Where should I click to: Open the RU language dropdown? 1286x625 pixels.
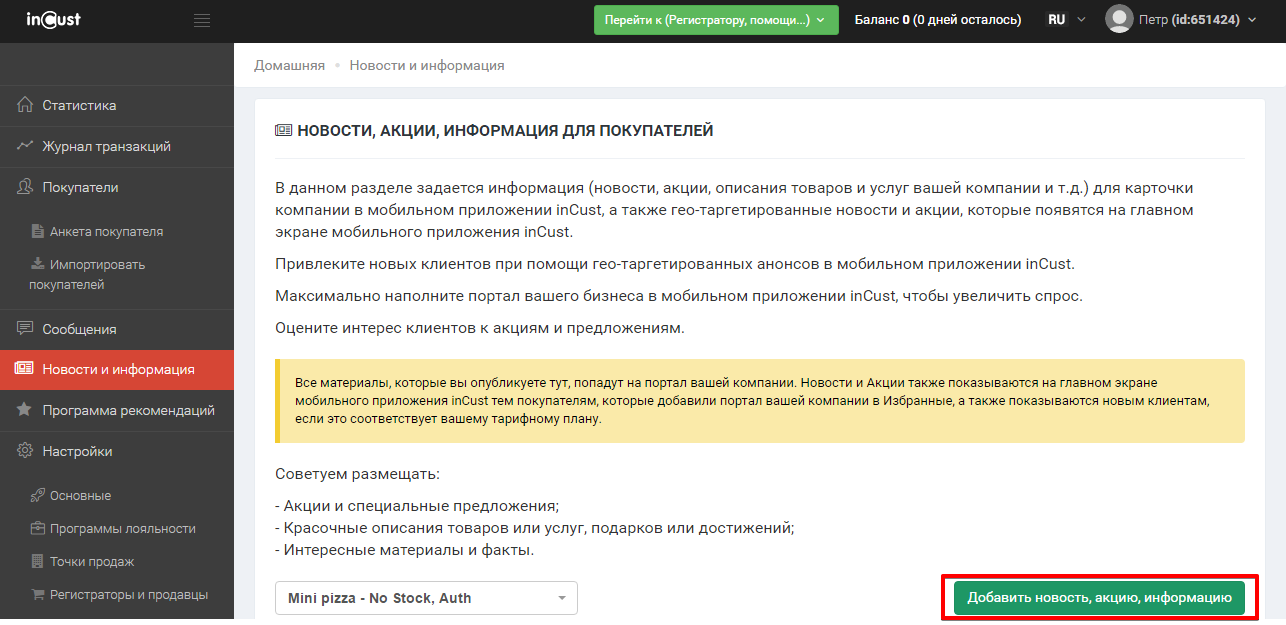(x=1065, y=20)
